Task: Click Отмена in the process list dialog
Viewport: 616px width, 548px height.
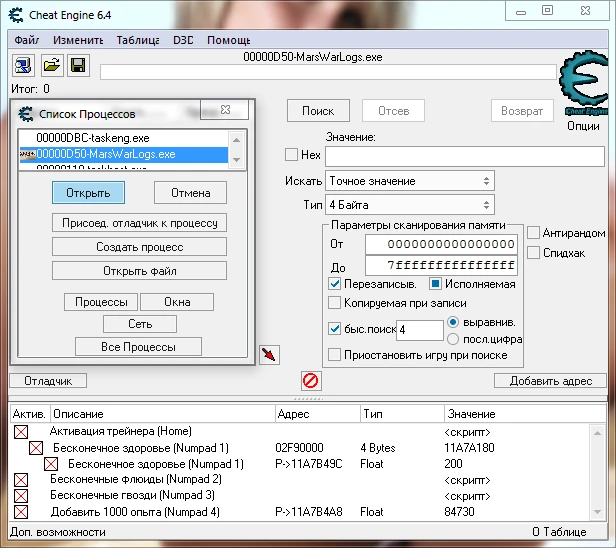Action: [191, 192]
